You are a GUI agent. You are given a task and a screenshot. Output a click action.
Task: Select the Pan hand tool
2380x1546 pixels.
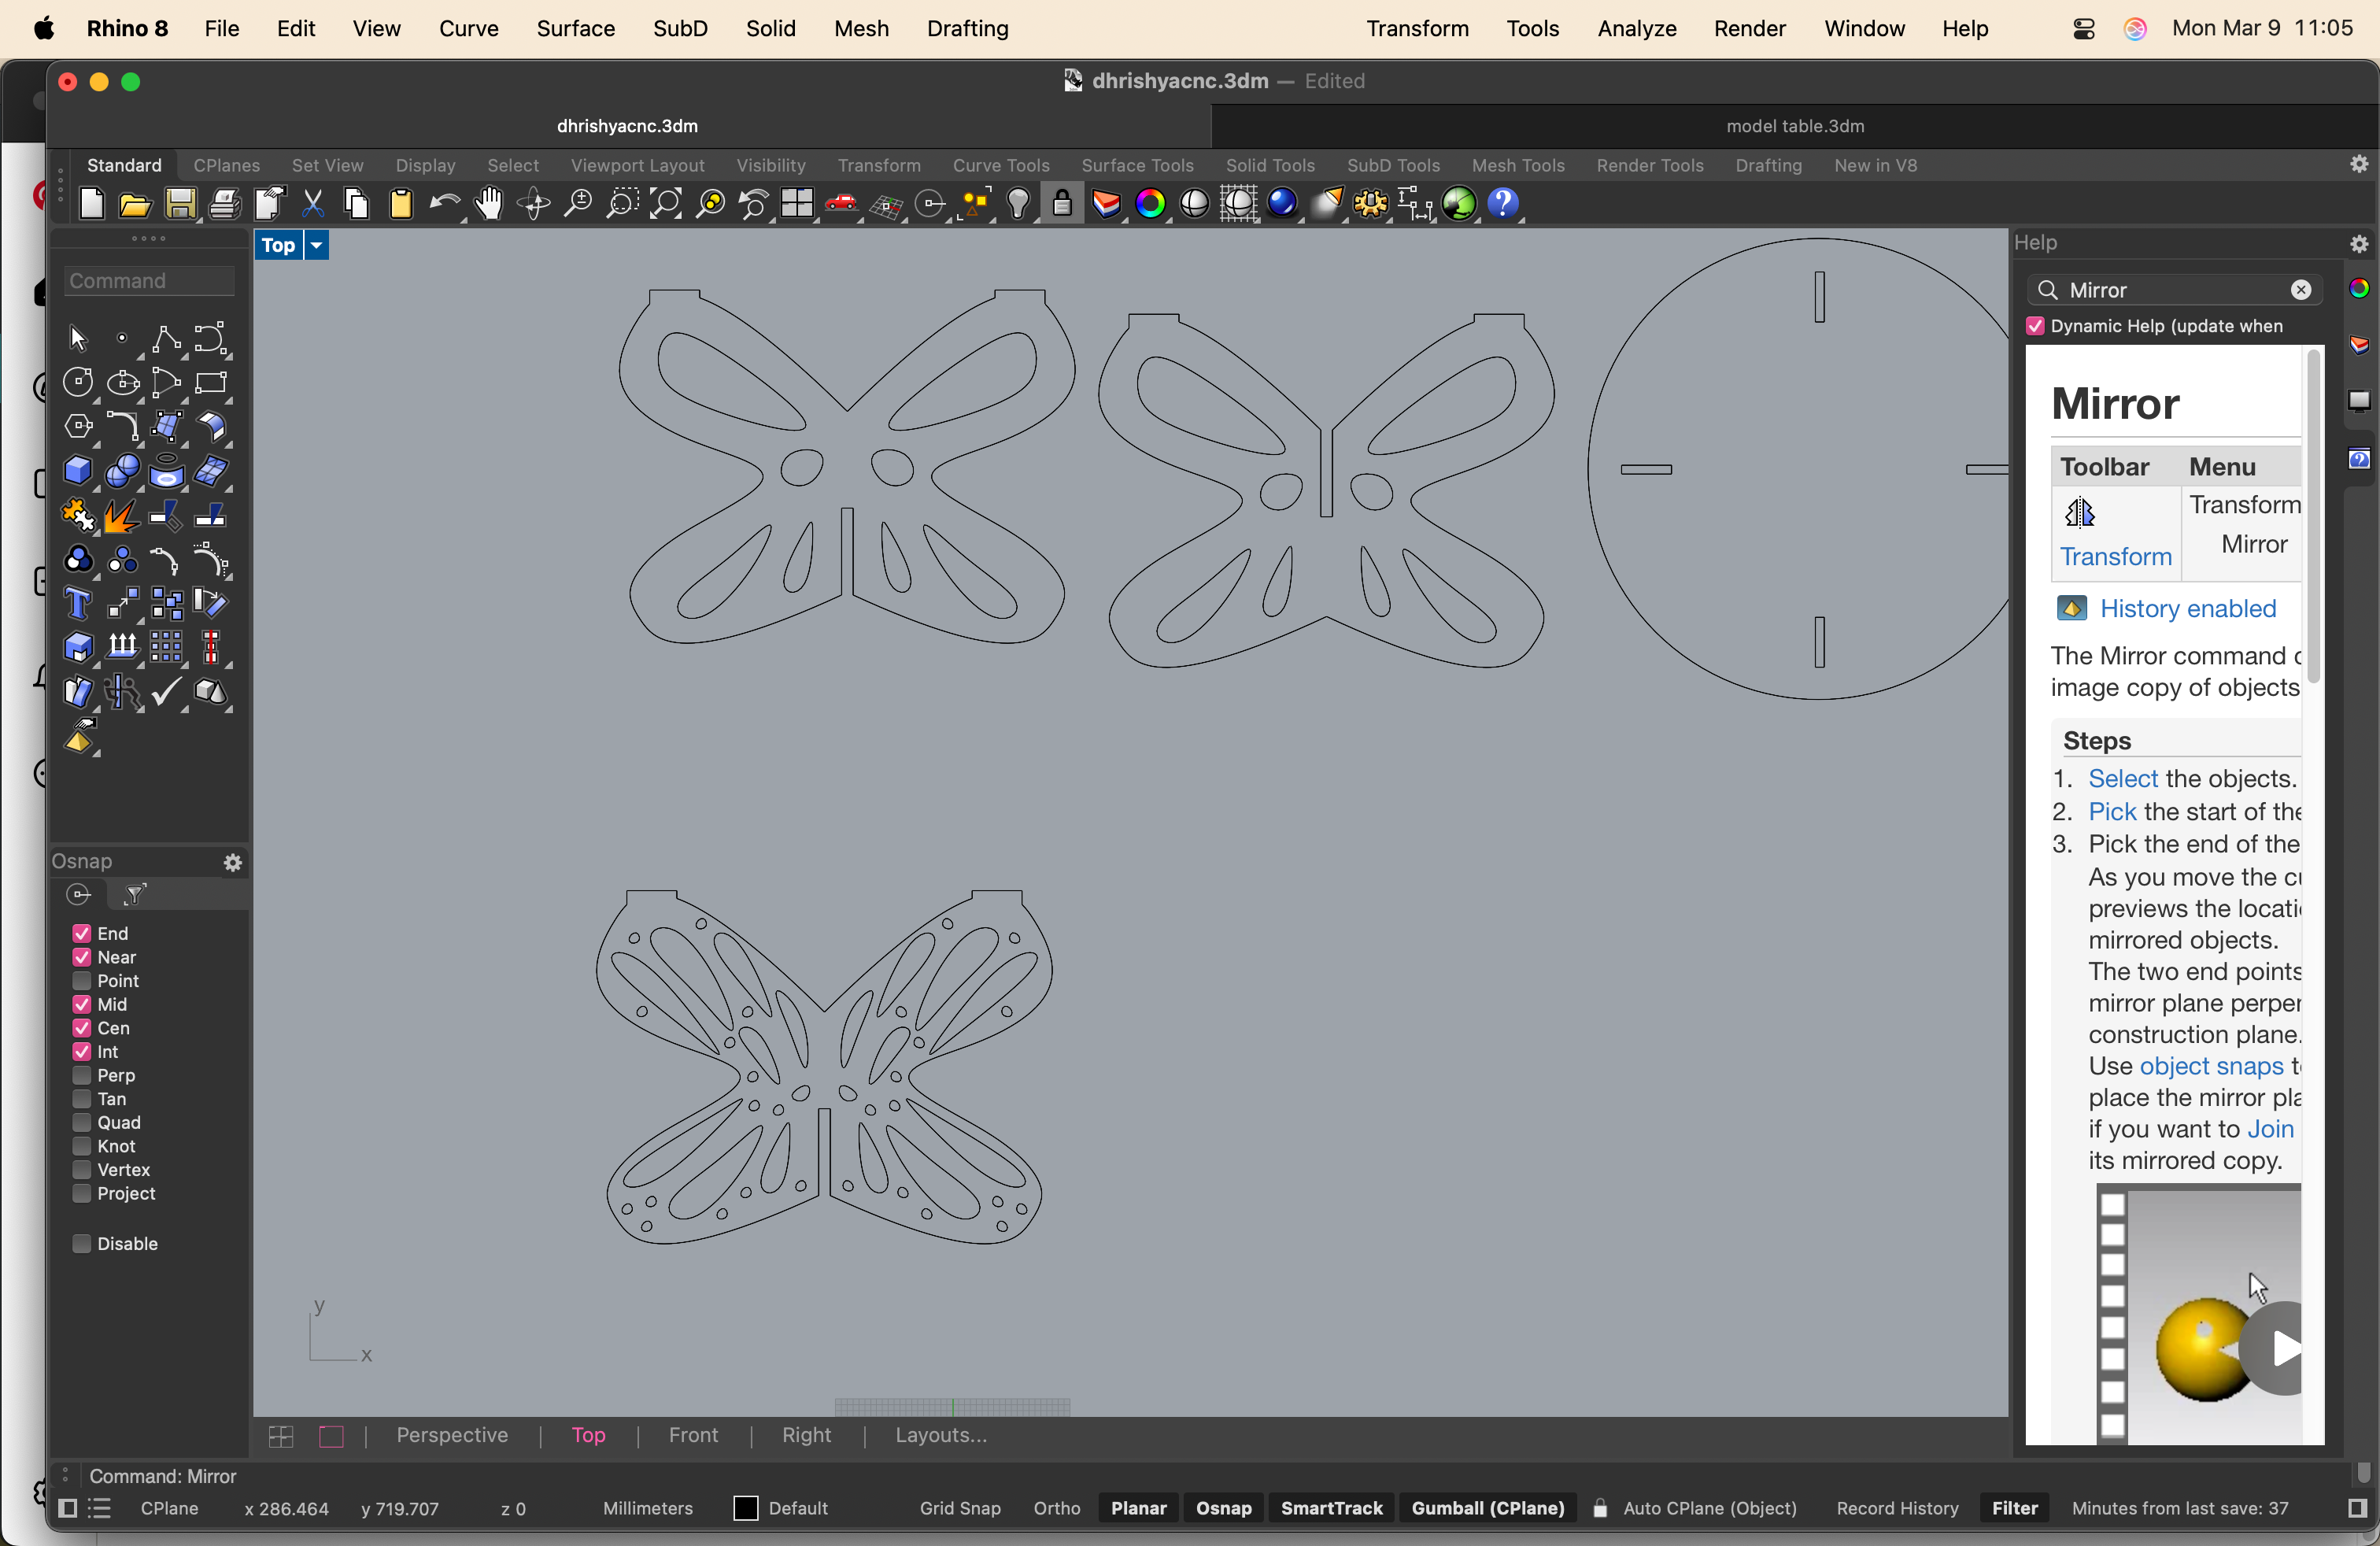pyautogui.click(x=489, y=204)
